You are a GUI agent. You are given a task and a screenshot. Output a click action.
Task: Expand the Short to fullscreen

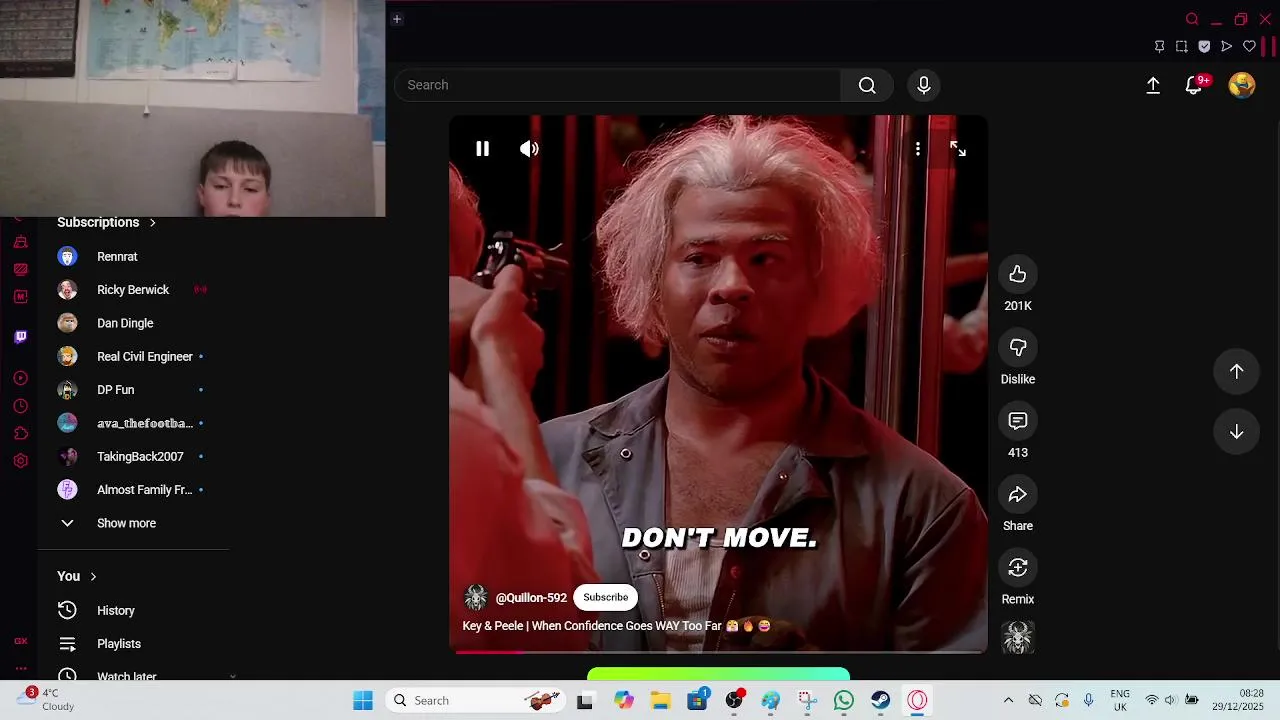click(x=958, y=149)
